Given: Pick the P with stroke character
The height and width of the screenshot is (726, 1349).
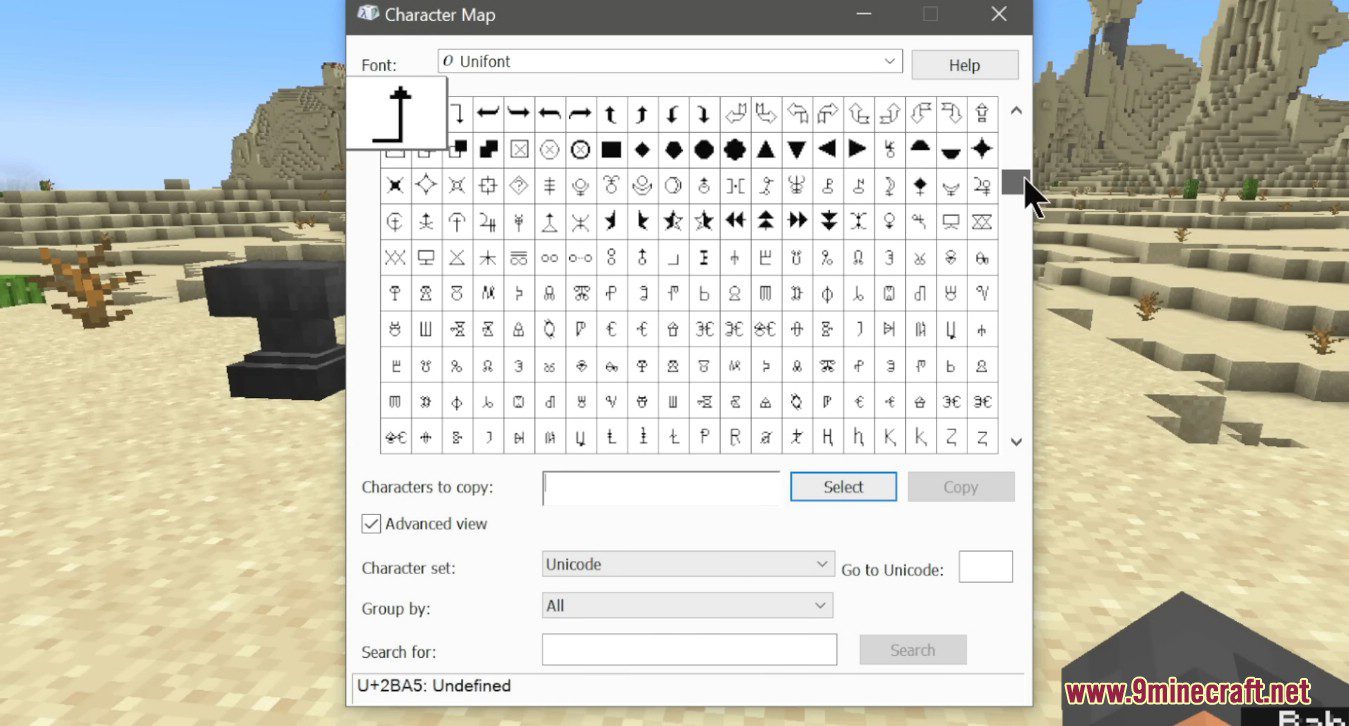Looking at the screenshot, I should click(704, 437).
